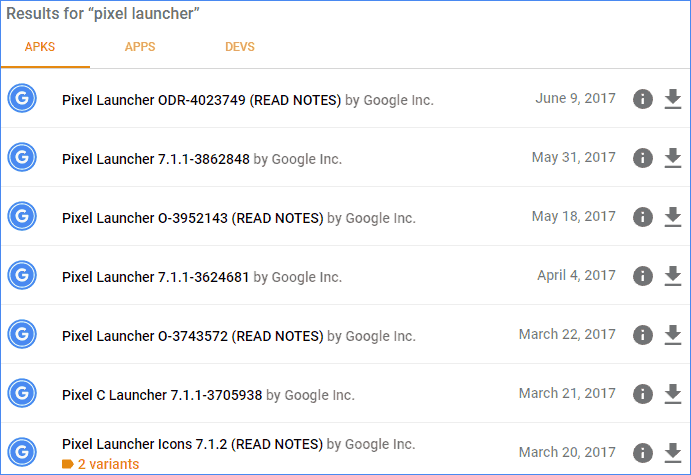Download Pixel Launcher 7.1.1-3624681 APK
Screen dimensions: 691x475
[672, 276]
